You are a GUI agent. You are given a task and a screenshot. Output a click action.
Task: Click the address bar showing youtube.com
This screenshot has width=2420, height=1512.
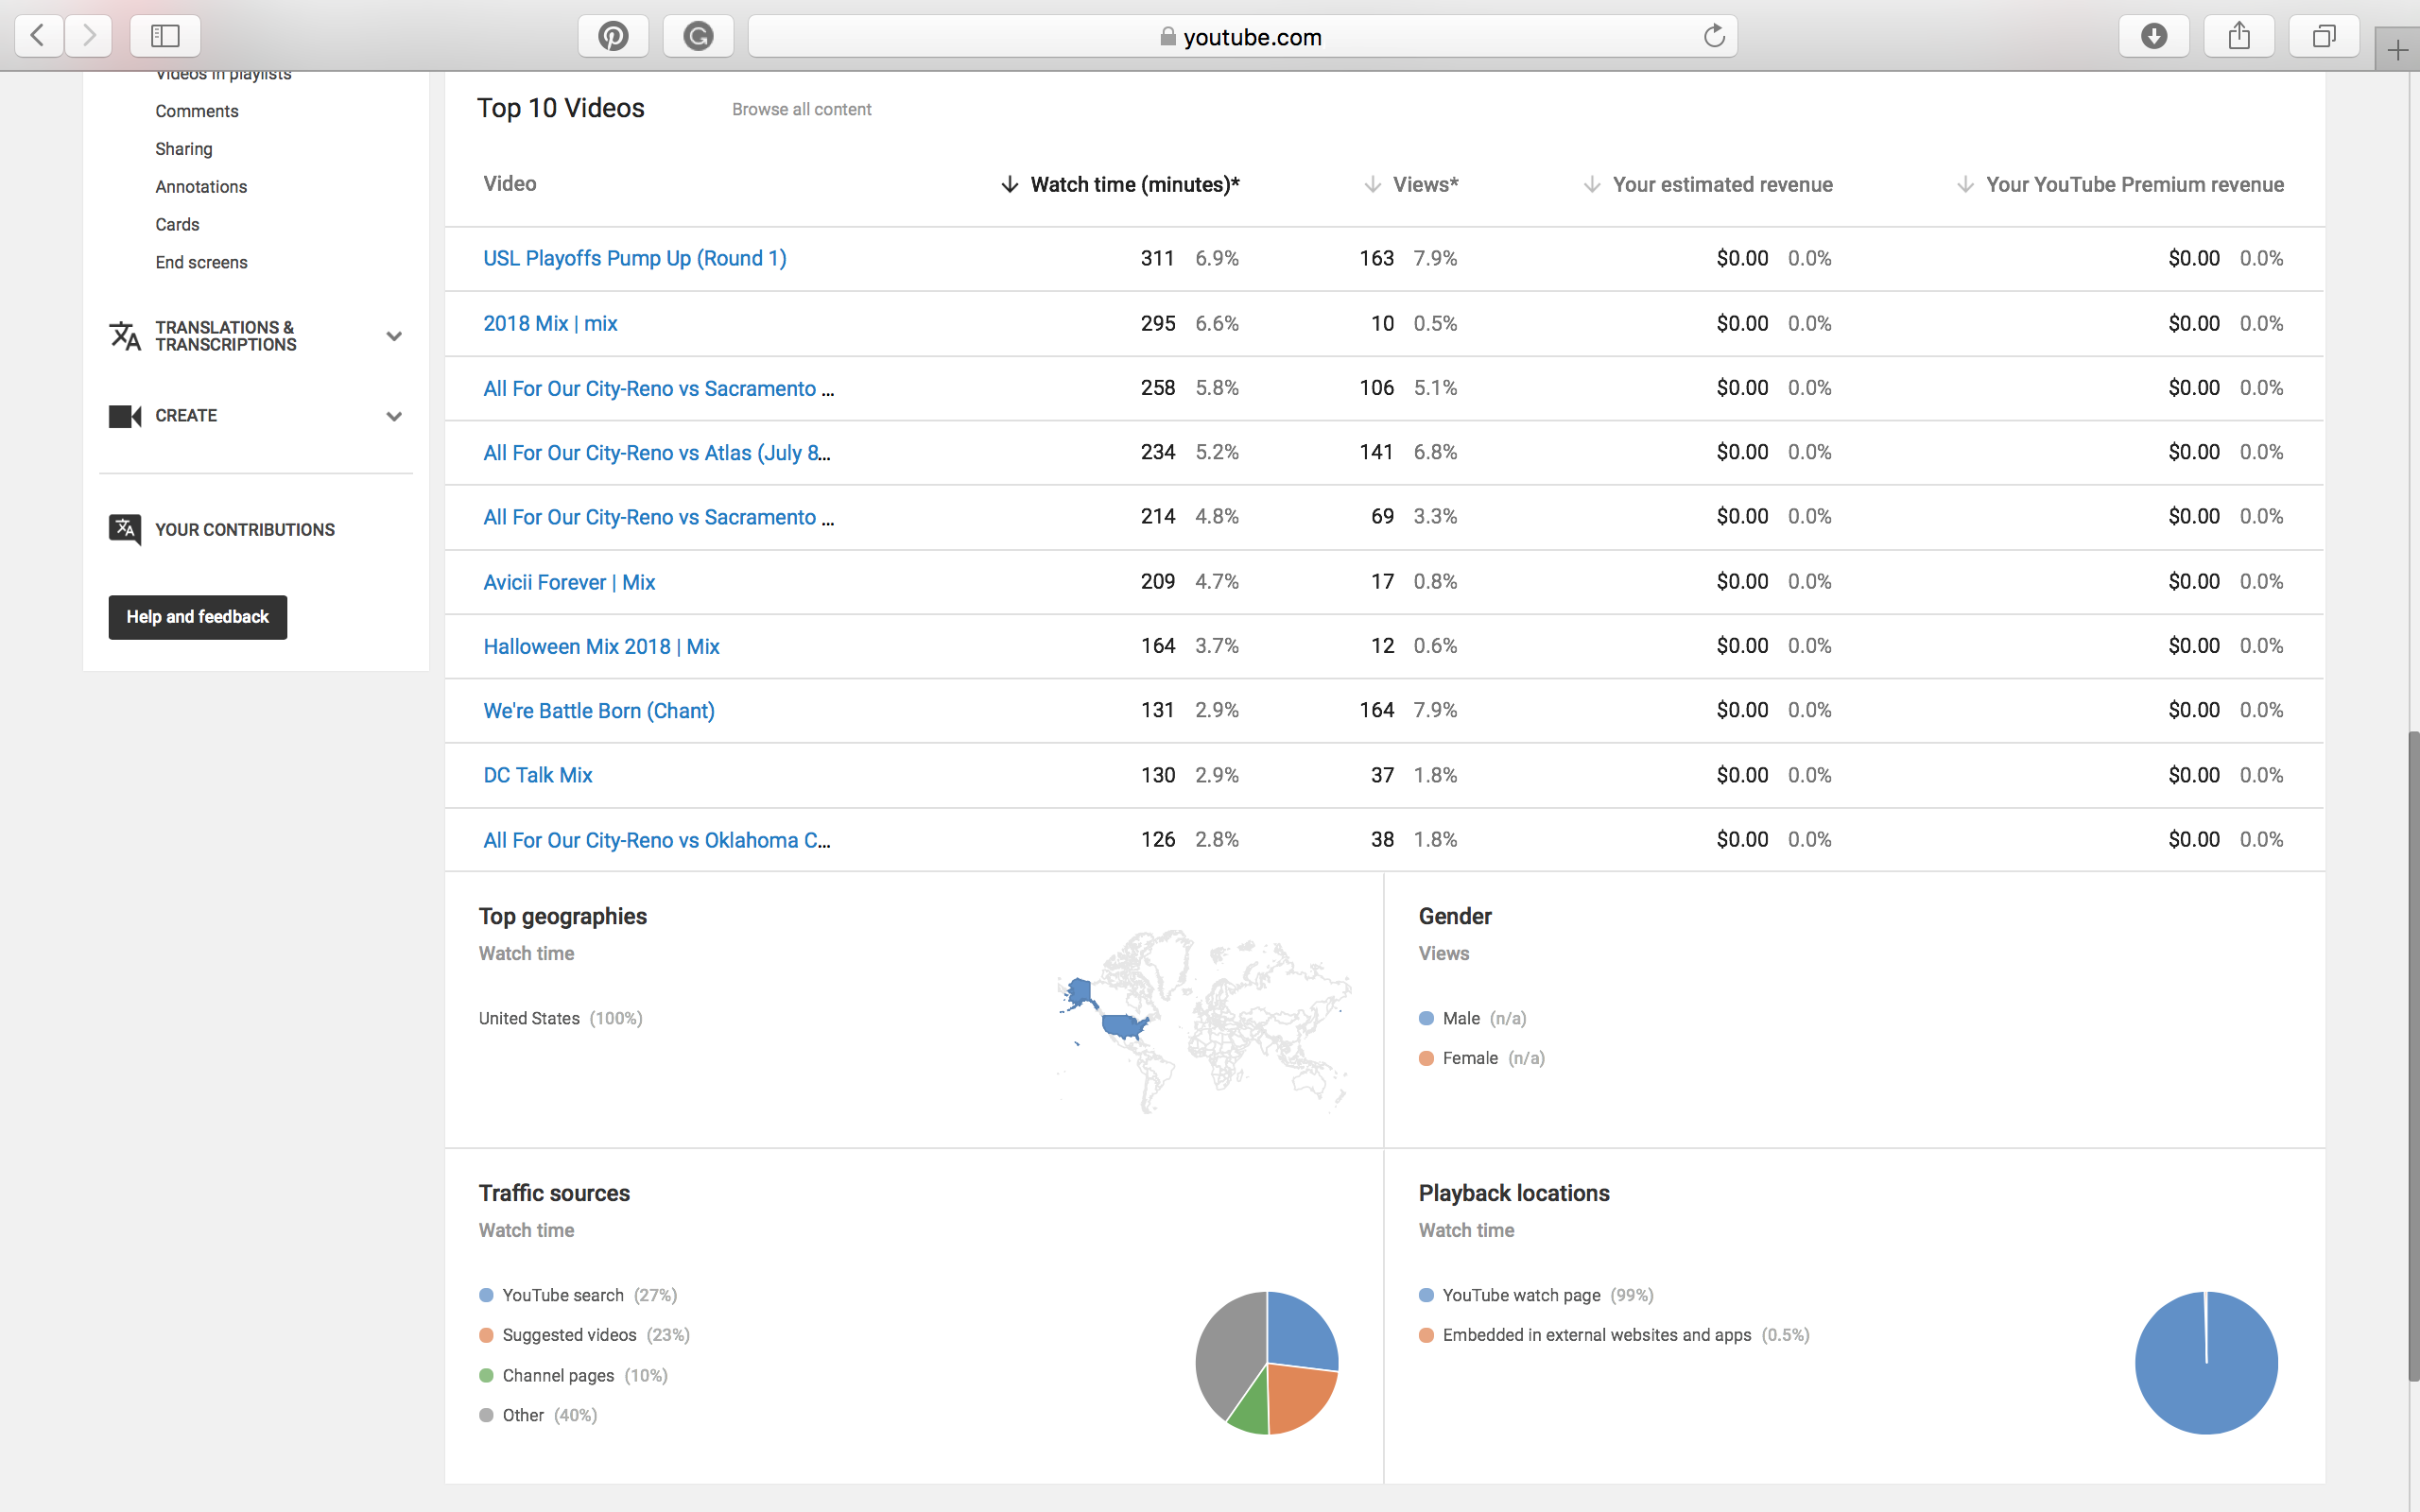1240,37
